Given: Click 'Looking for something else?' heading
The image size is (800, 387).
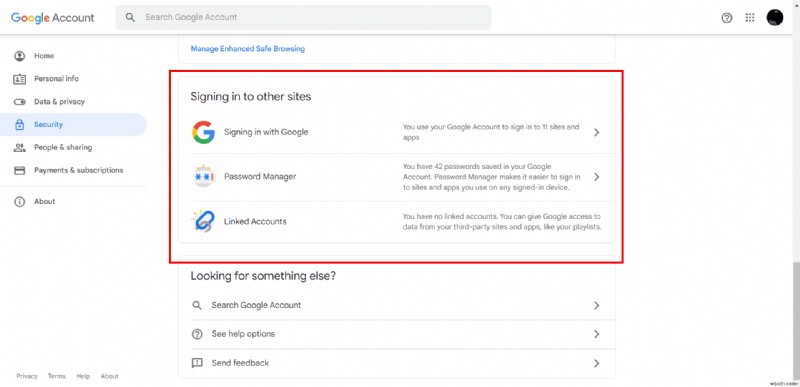Looking at the screenshot, I should click(263, 276).
